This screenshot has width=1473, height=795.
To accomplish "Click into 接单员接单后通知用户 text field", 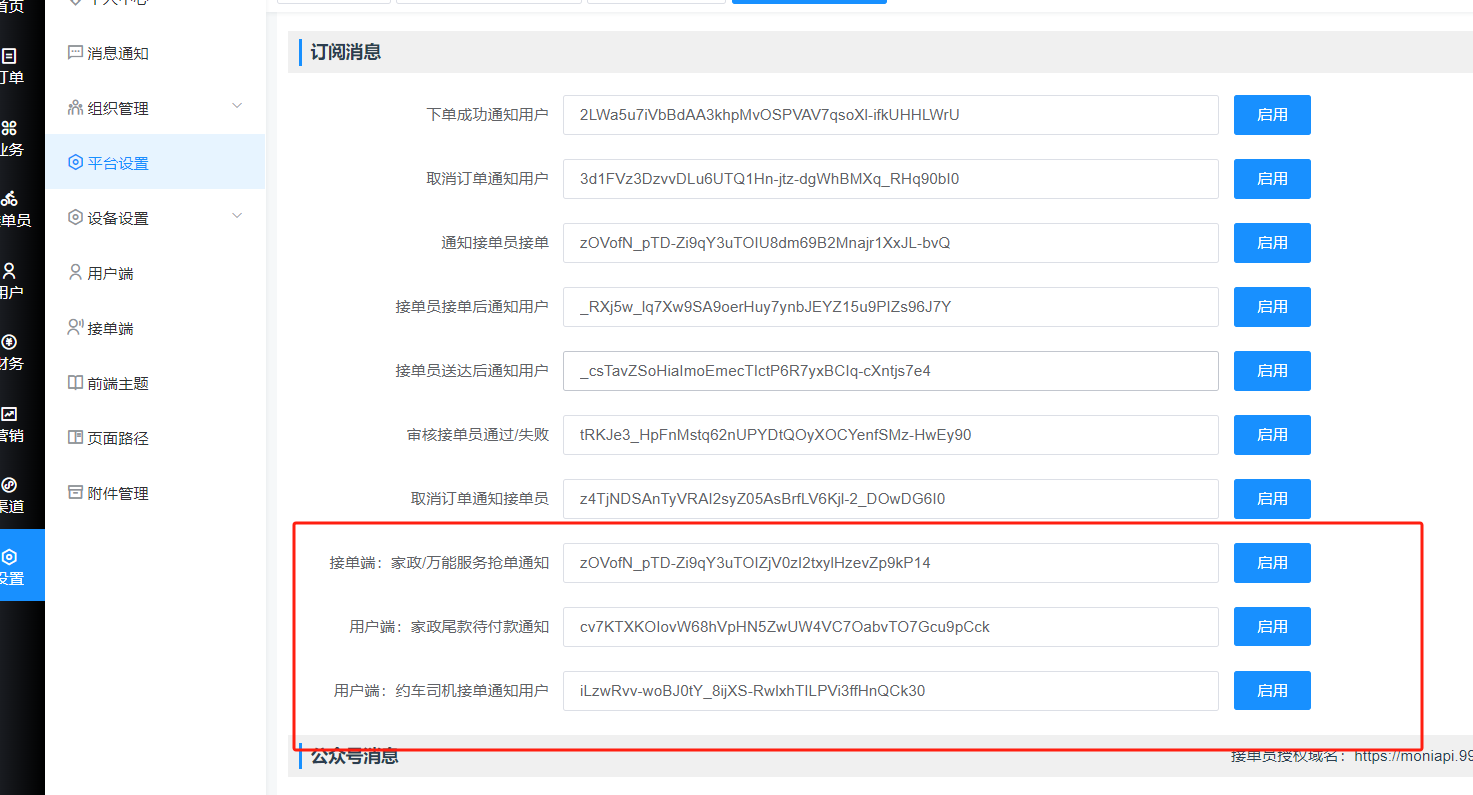I will pyautogui.click(x=891, y=307).
